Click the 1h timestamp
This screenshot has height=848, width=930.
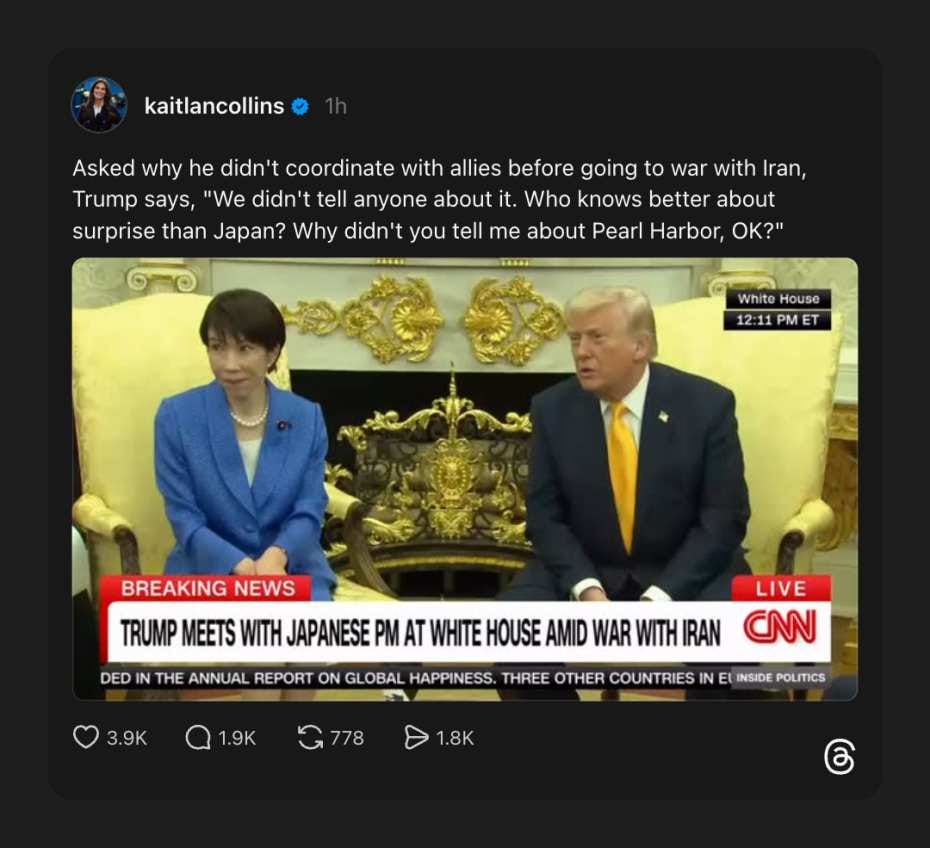pyautogui.click(x=336, y=106)
